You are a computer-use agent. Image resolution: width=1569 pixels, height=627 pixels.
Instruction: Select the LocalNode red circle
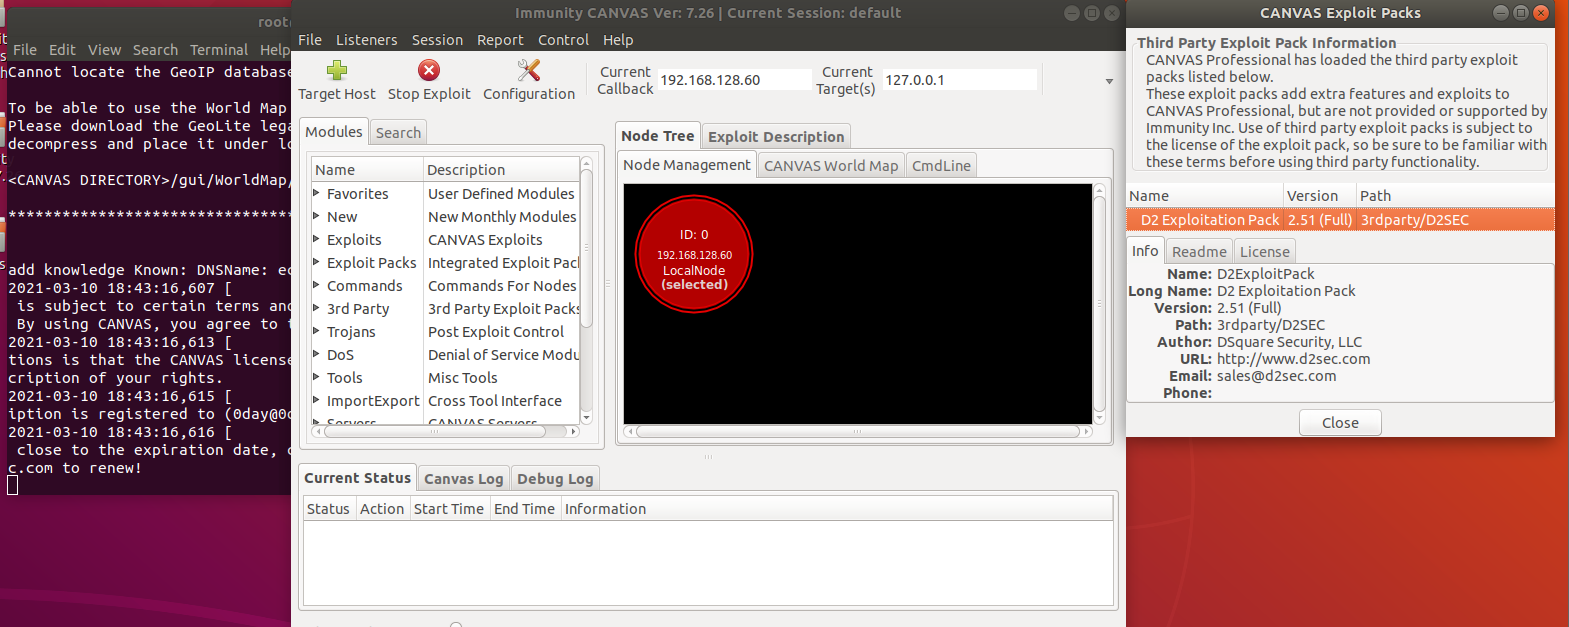[694, 255]
